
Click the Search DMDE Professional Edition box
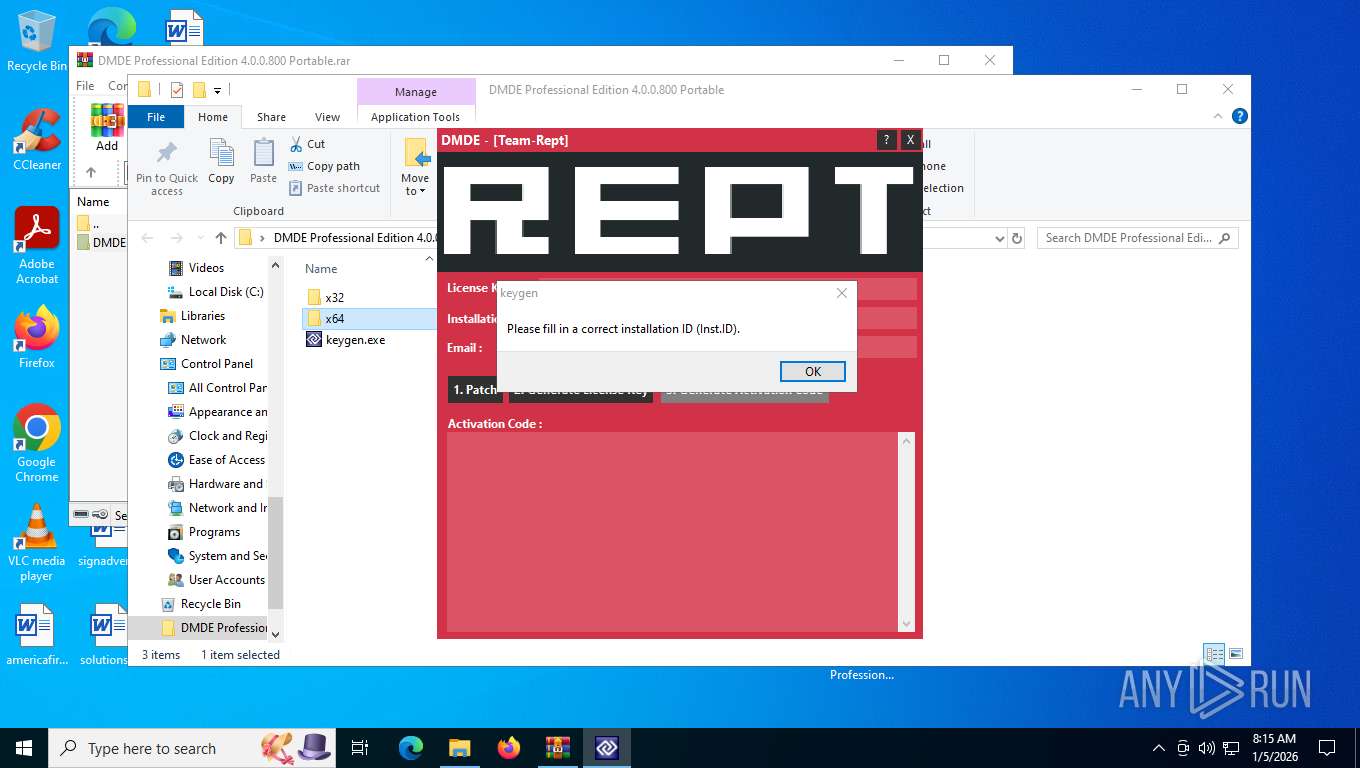(1137, 238)
